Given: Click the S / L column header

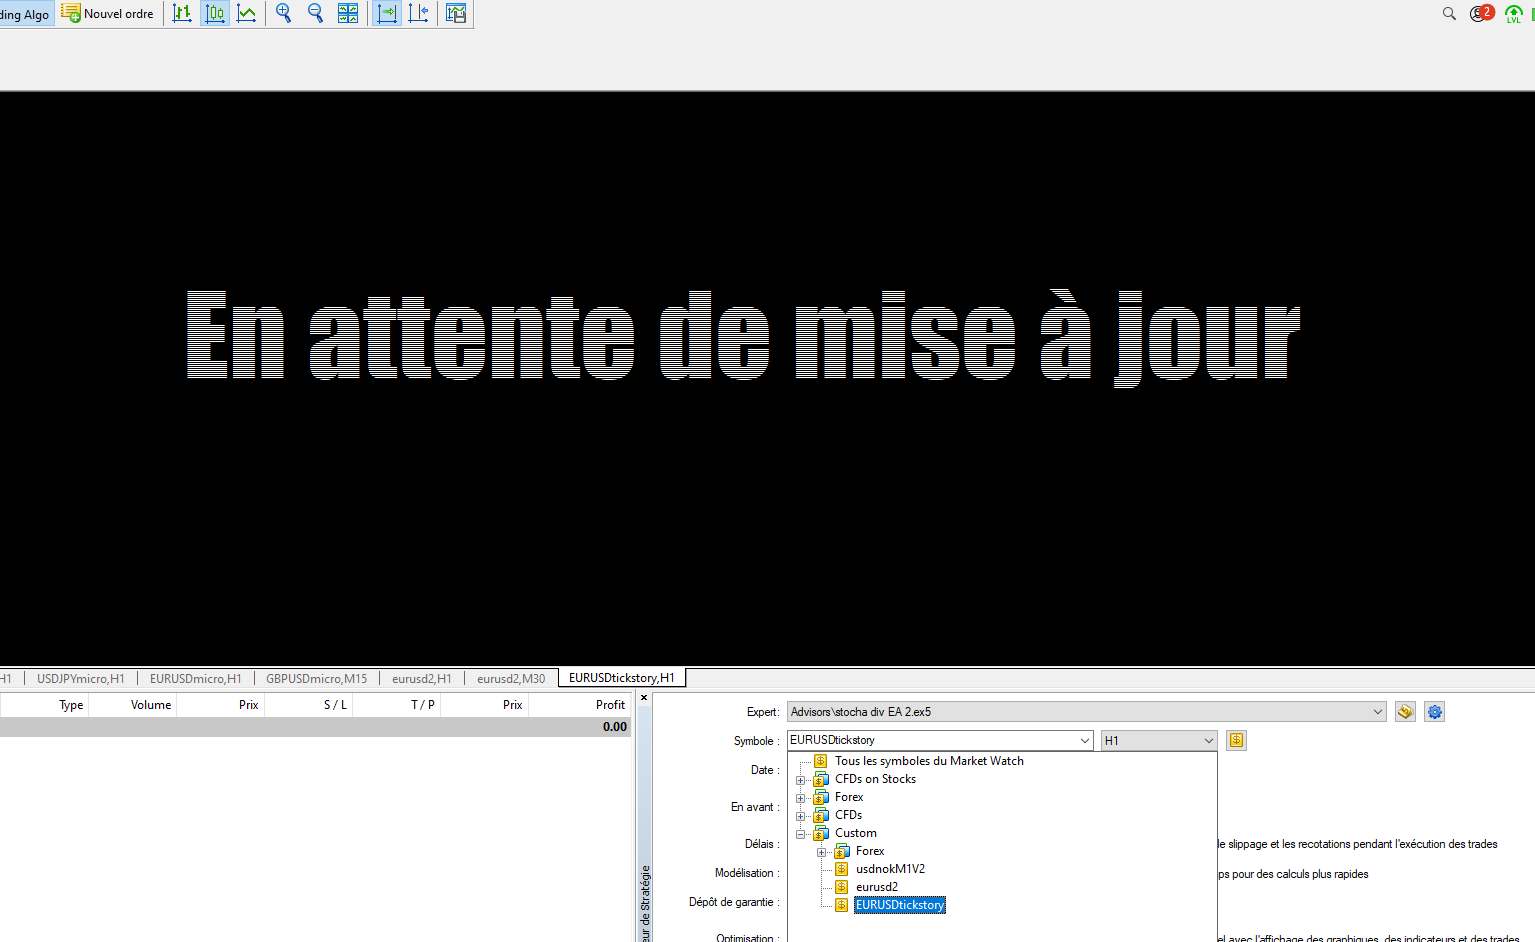Looking at the screenshot, I should point(336,705).
